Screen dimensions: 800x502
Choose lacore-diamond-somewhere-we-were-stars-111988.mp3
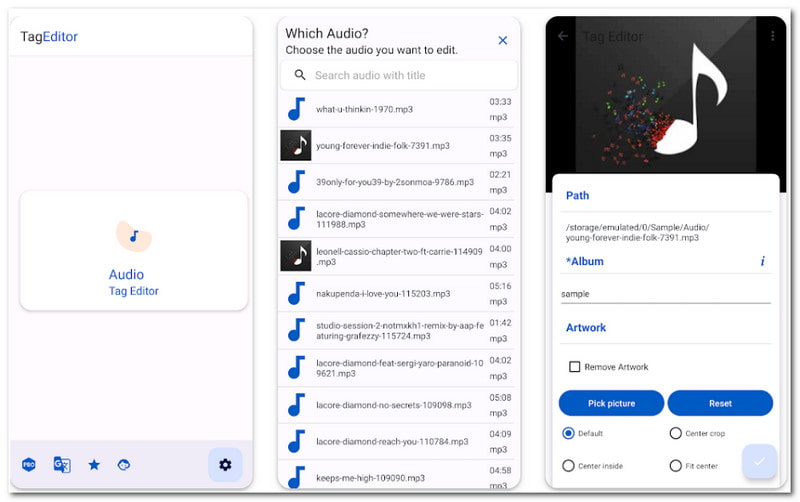(x=396, y=219)
